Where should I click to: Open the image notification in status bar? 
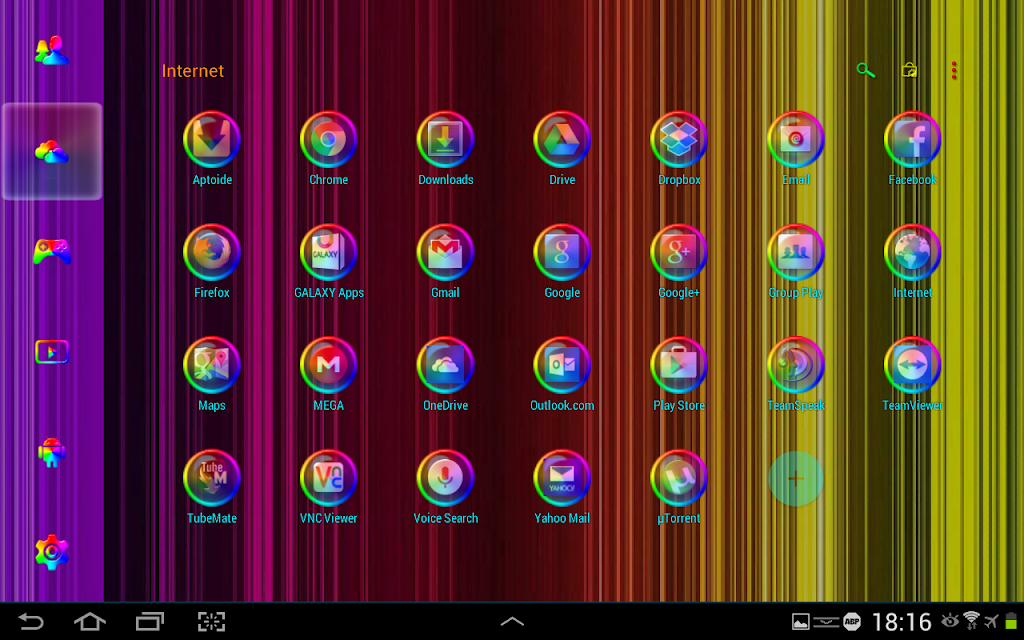point(801,622)
